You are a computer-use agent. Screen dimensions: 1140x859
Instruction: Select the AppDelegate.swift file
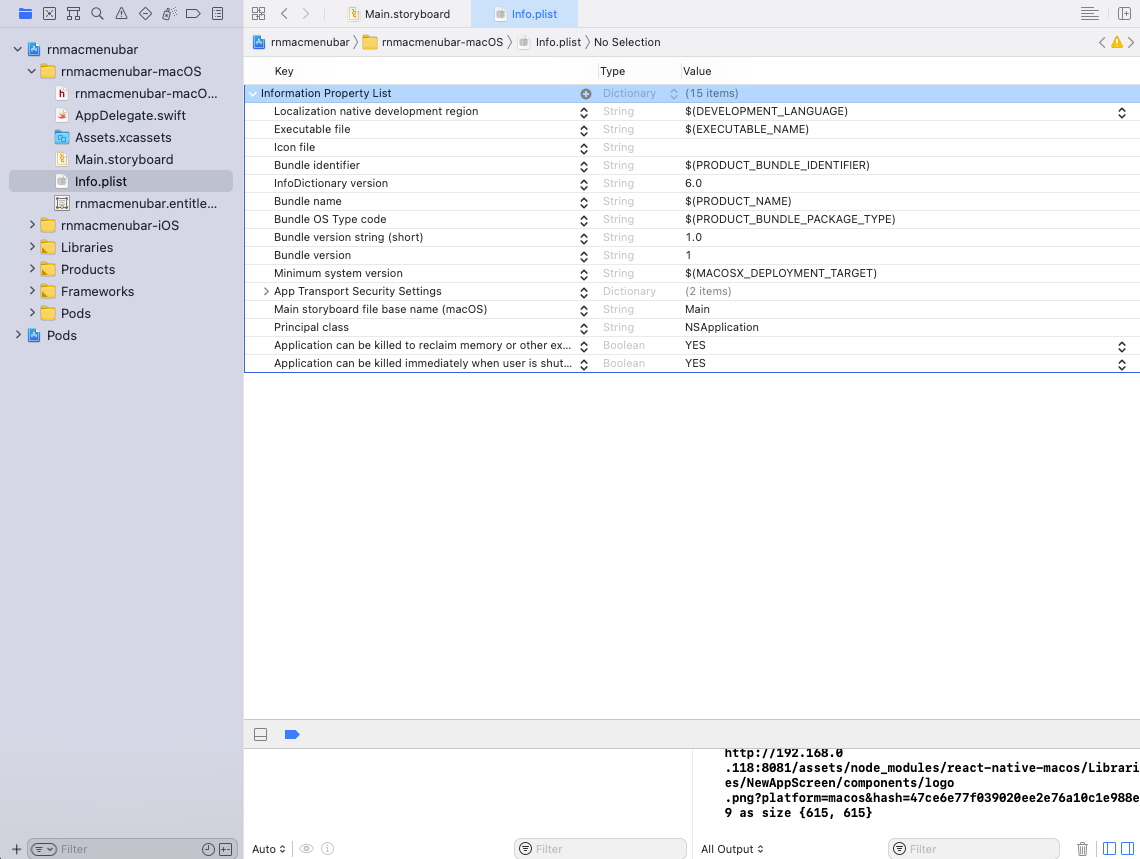click(130, 116)
